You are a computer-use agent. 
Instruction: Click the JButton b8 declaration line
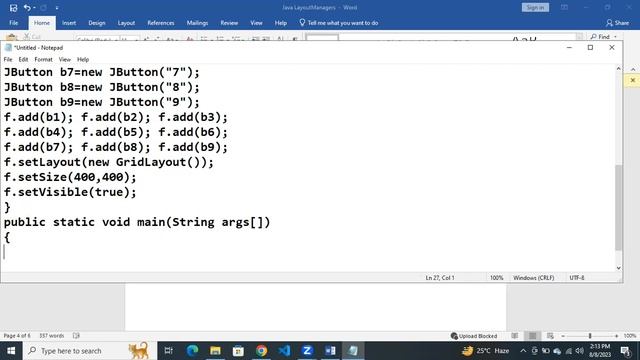[x=102, y=87]
